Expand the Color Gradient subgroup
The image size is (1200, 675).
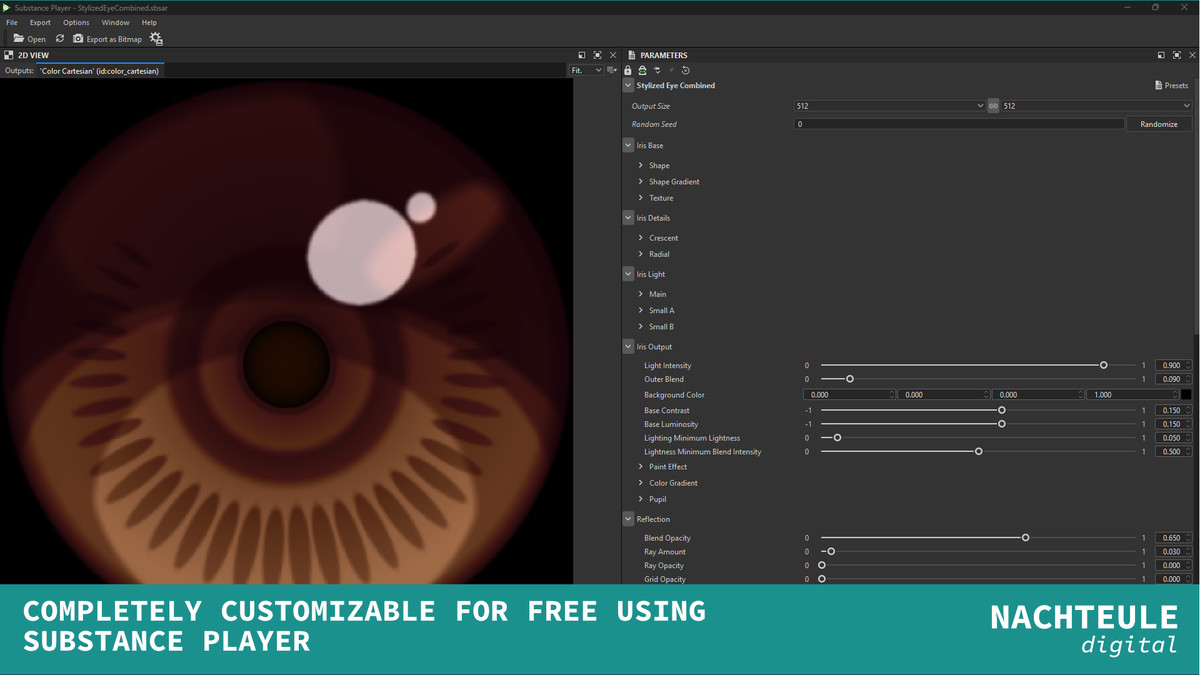point(641,483)
